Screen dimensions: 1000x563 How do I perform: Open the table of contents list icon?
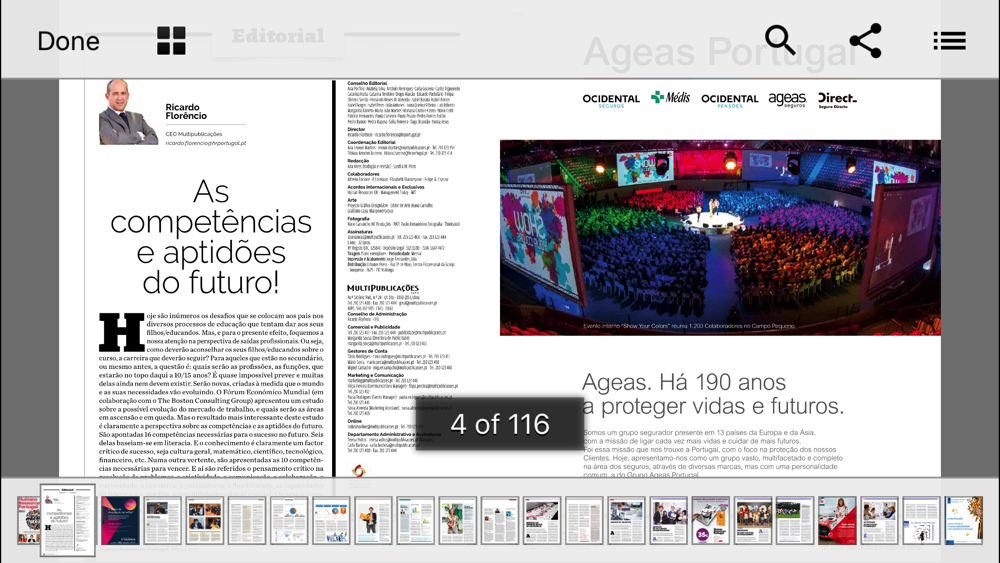click(x=950, y=41)
